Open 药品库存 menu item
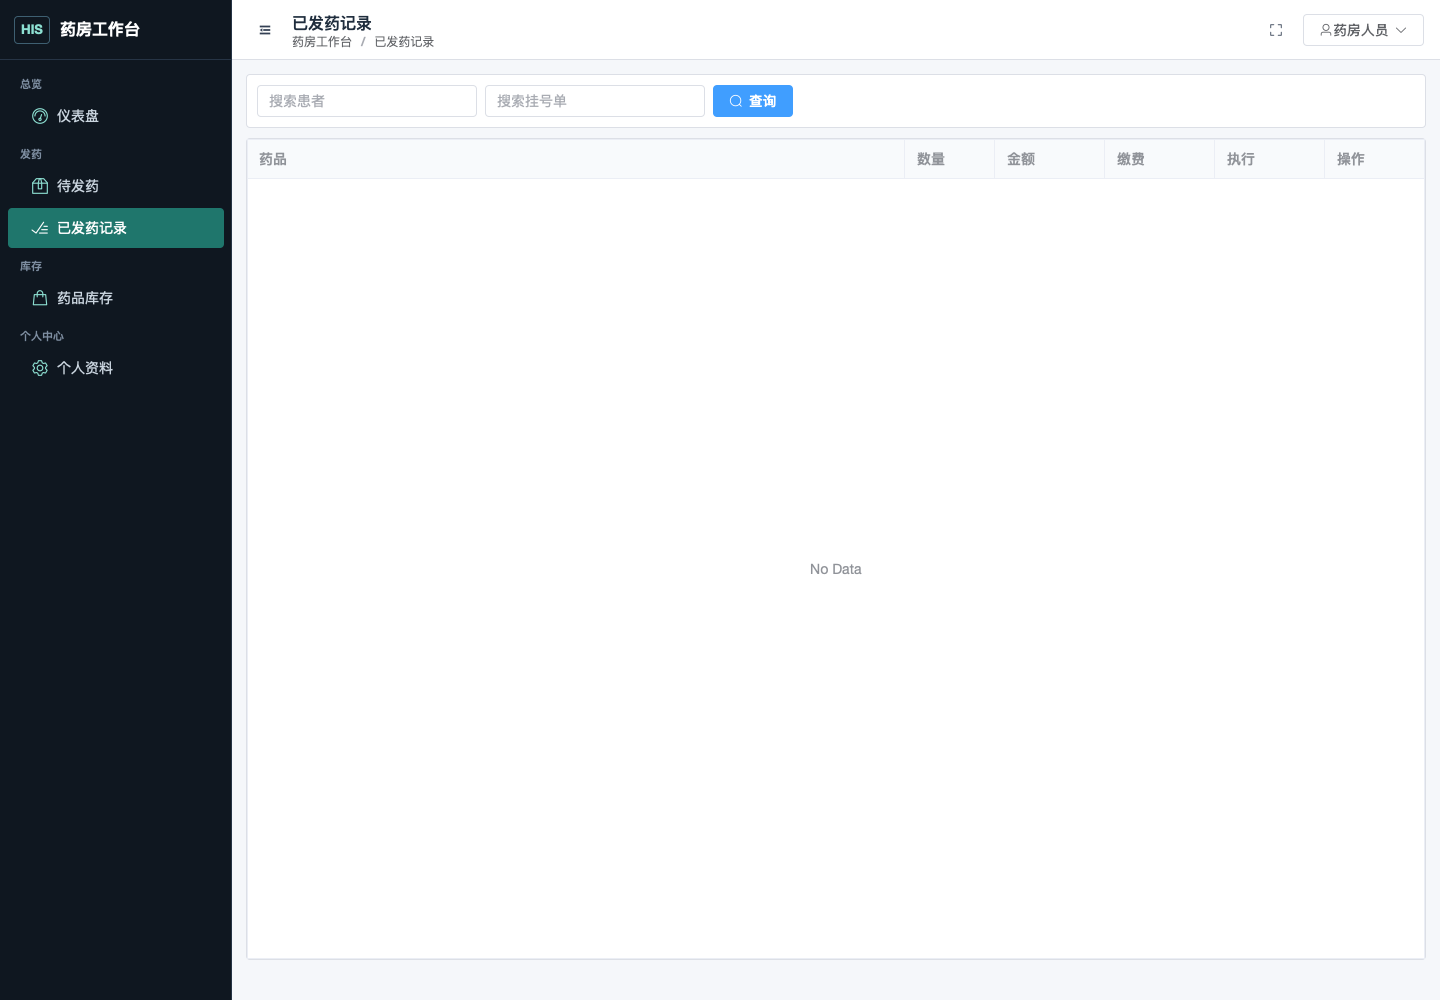Image resolution: width=1440 pixels, height=1000 pixels. [116, 298]
